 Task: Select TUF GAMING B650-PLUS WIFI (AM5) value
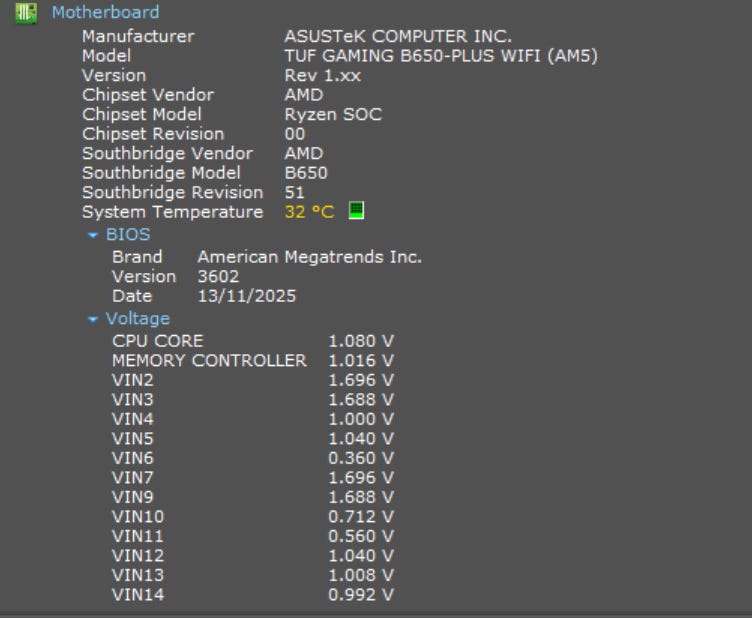pyautogui.click(x=441, y=56)
